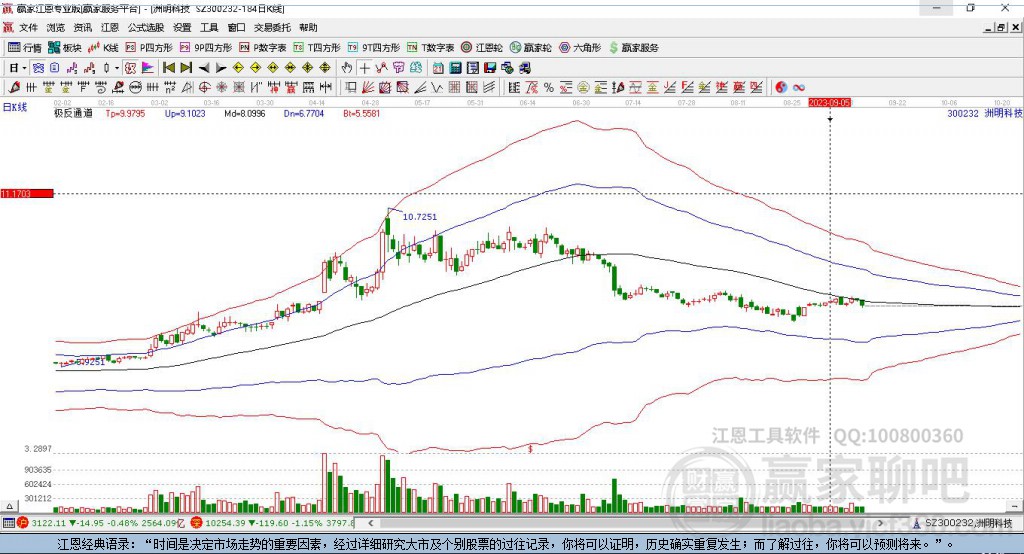Open the 交易委托 menu
Viewport: 1024px width, 554px height.
[x=272, y=27]
